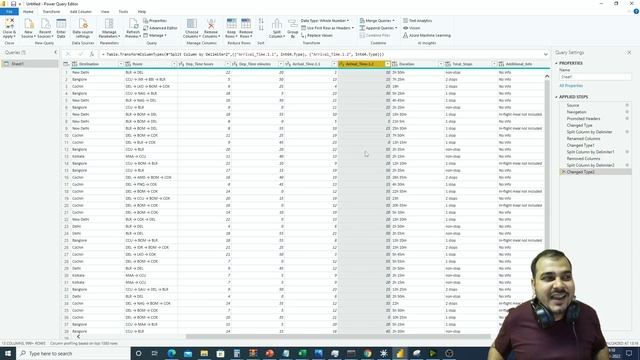
Task: Click the table select-all corner icon
Action: click(x=66, y=64)
